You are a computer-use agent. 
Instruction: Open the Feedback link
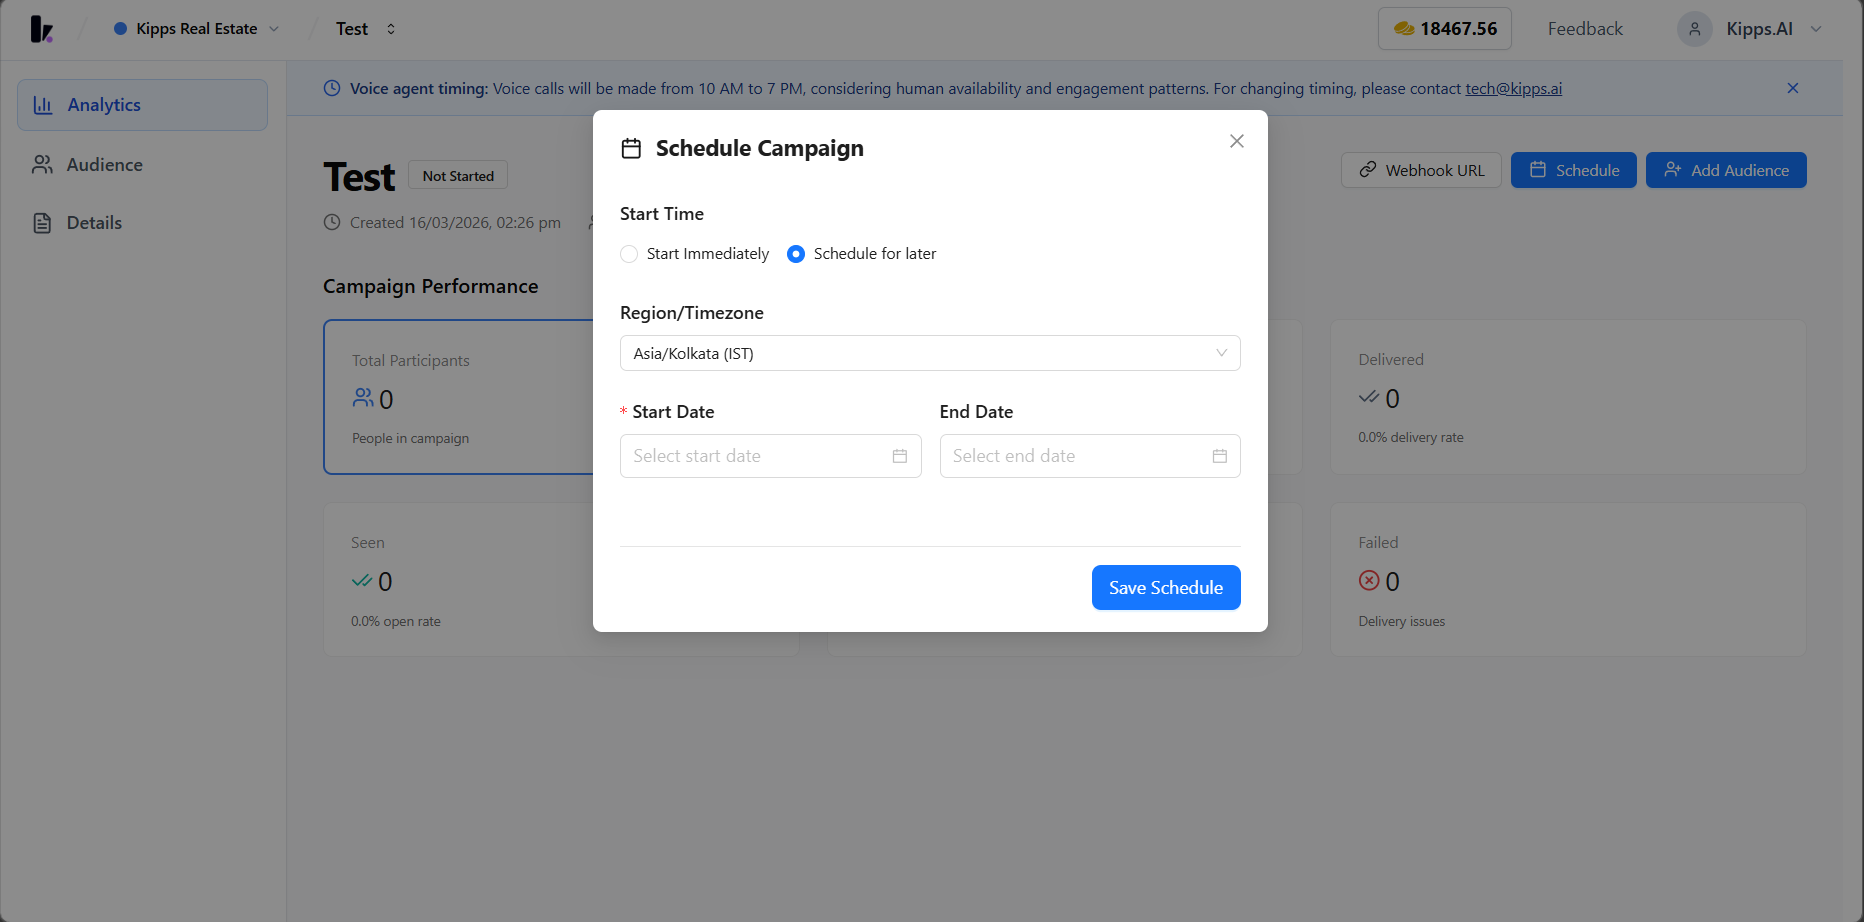point(1585,29)
